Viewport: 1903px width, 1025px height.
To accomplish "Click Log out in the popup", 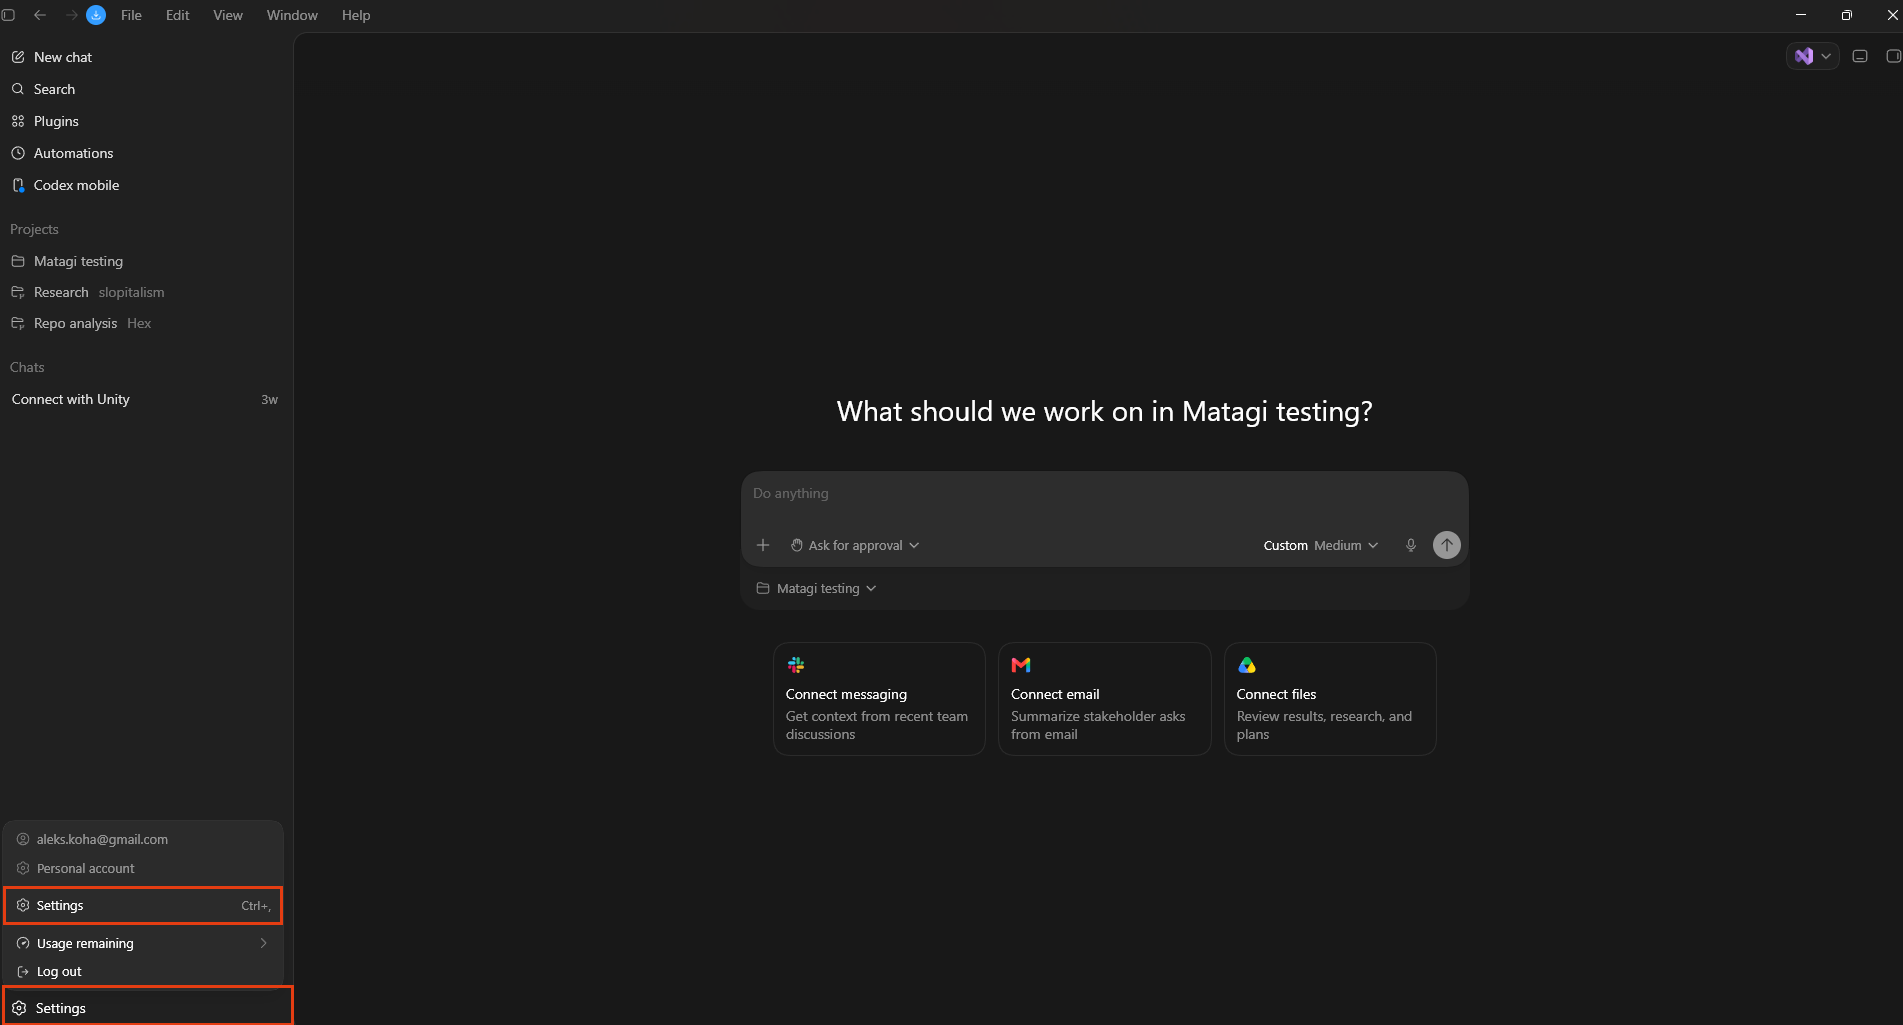I will click(143, 971).
